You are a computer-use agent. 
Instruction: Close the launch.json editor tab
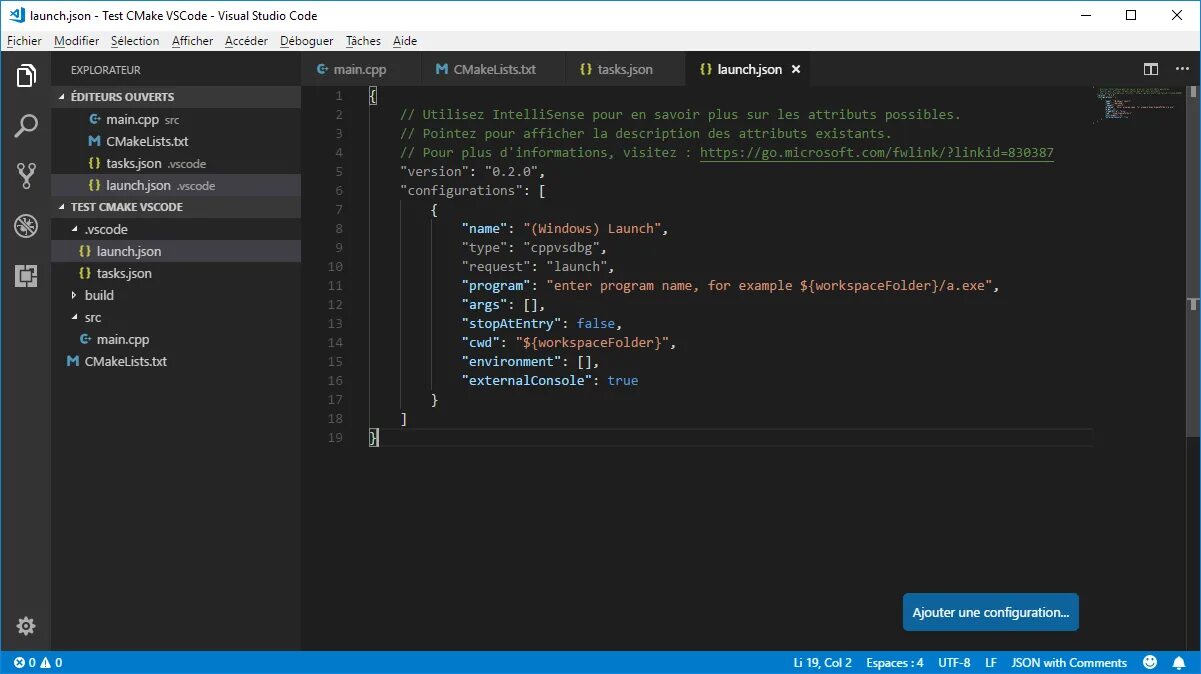click(x=796, y=69)
